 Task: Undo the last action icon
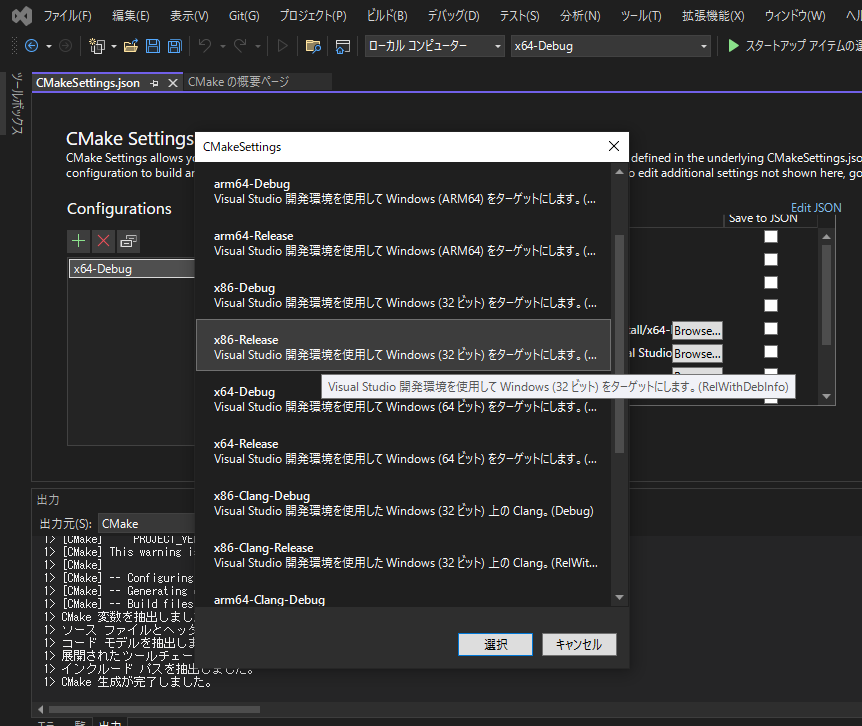click(205, 46)
